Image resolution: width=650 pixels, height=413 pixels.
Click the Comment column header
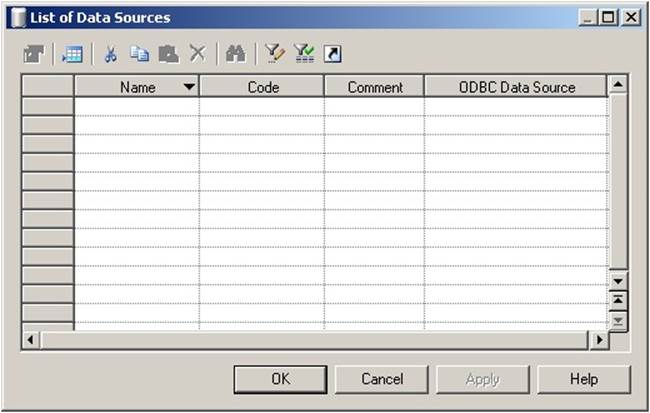click(375, 87)
